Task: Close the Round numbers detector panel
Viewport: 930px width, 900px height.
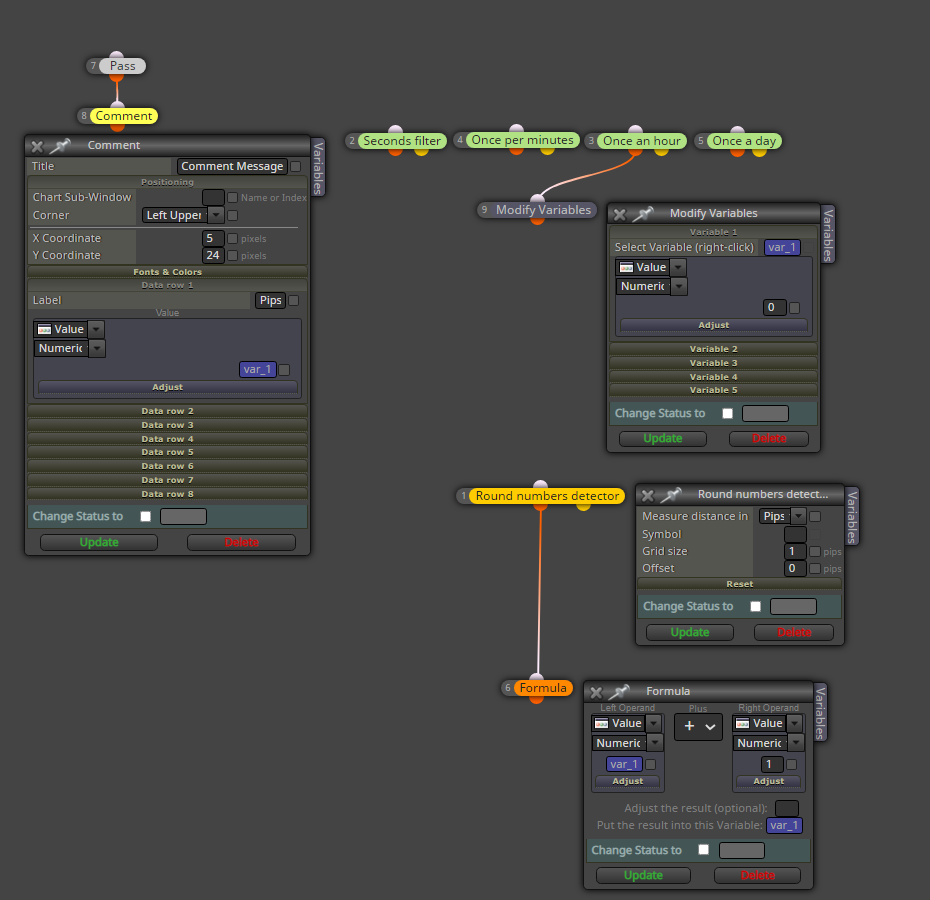Action: coord(648,495)
